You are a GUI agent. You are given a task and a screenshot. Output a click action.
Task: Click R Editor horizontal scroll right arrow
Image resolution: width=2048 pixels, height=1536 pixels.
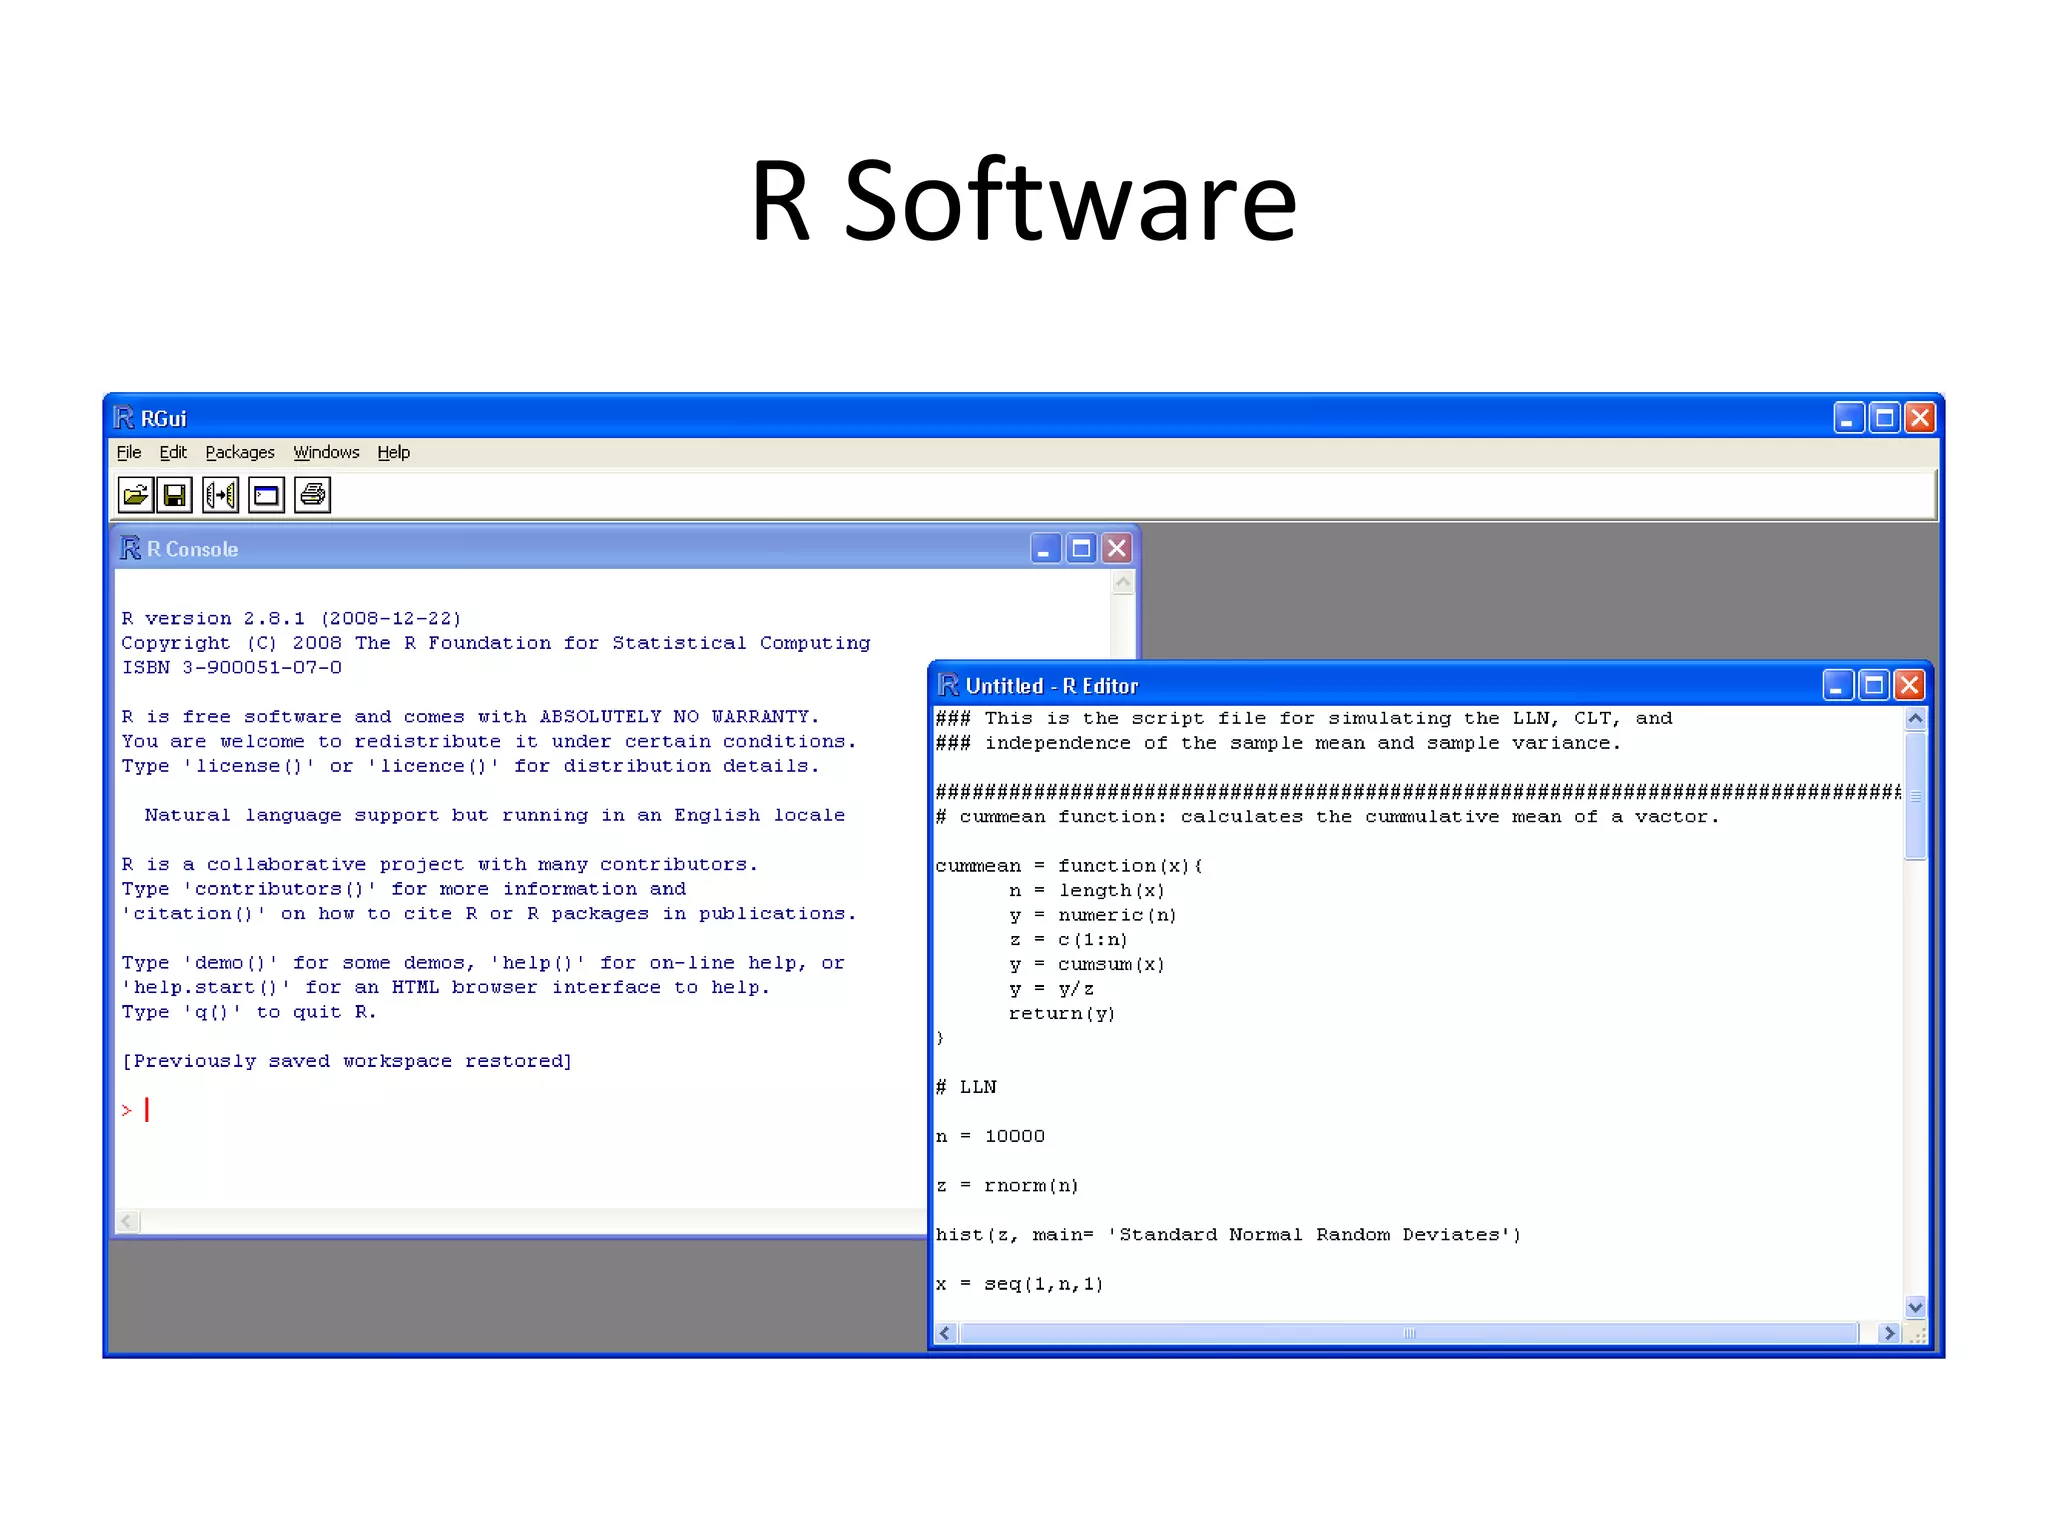coord(1889,1333)
